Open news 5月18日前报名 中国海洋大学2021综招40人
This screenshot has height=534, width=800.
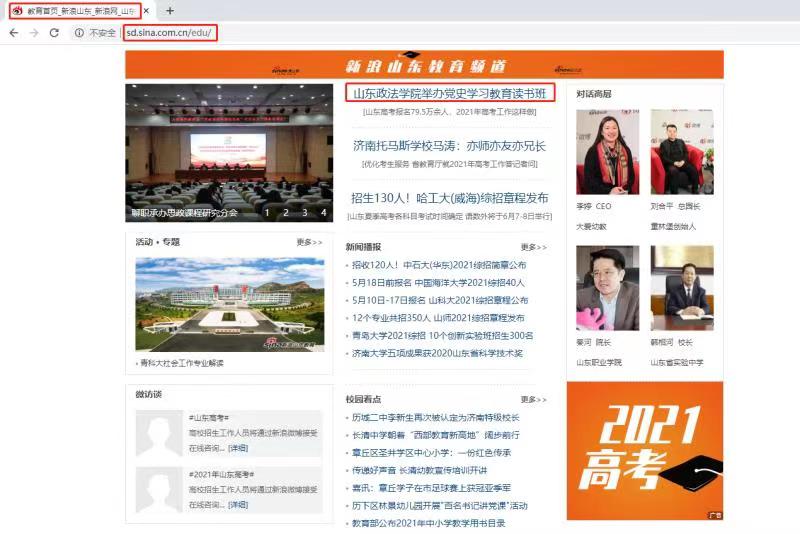(438, 283)
